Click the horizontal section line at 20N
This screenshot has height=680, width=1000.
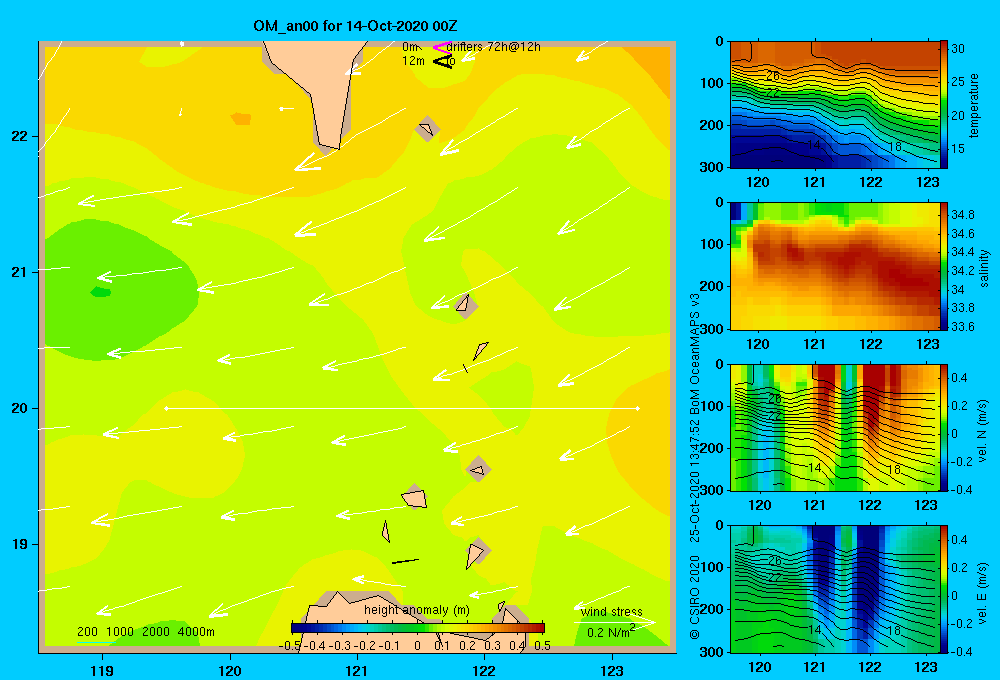point(402,408)
